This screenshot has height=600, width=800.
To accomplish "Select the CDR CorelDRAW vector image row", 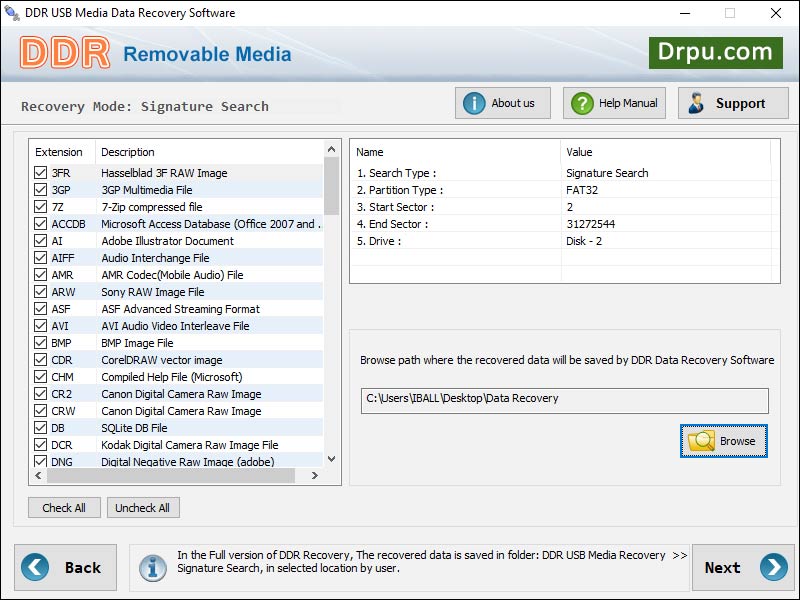I will 180,360.
